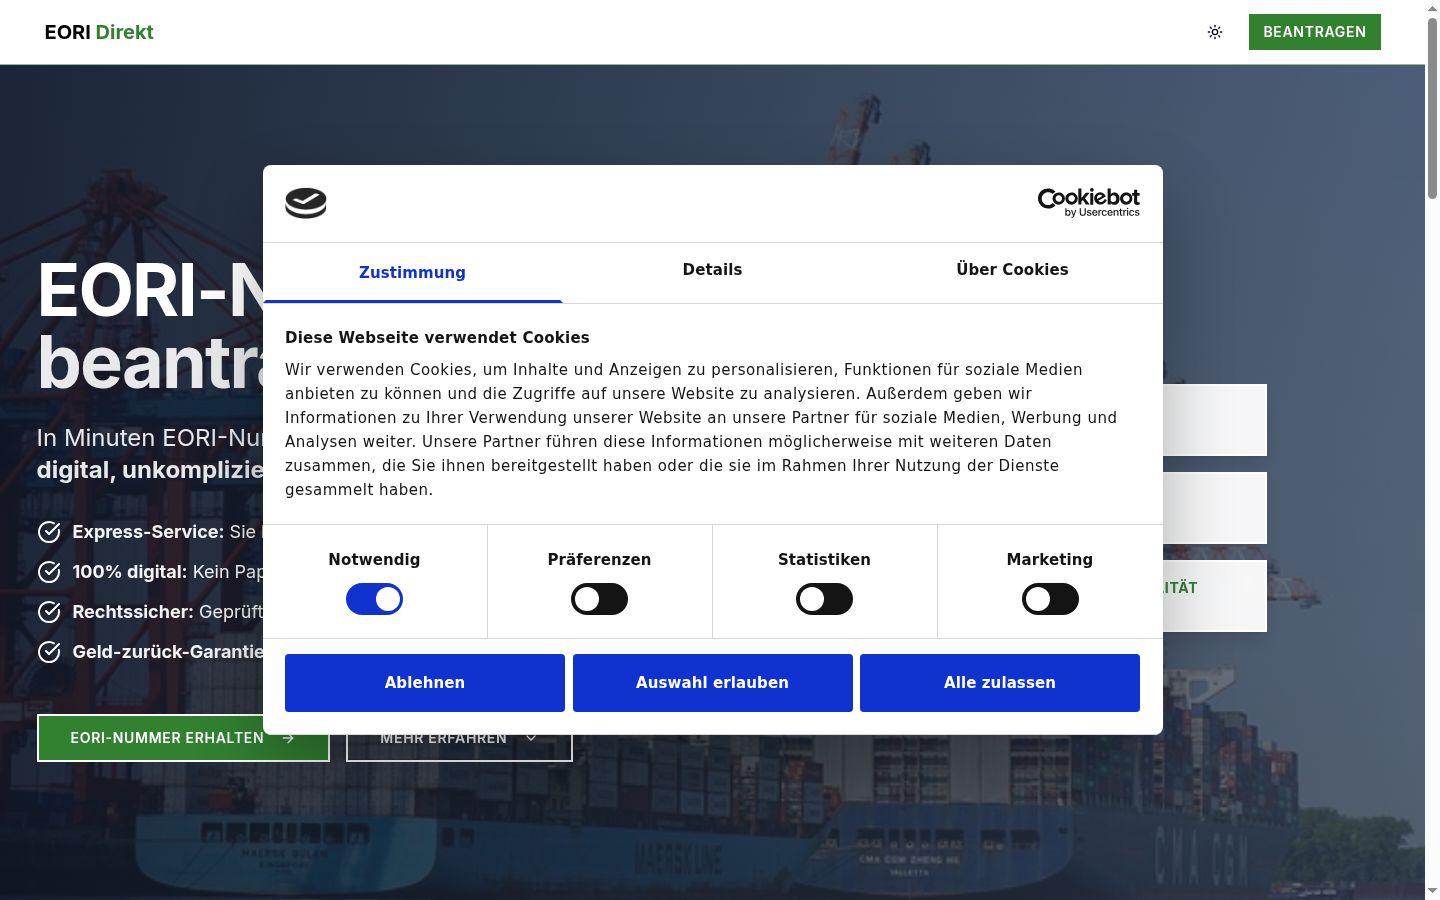
Task: Toggle the light/dark theme sun icon
Action: 1215,32
